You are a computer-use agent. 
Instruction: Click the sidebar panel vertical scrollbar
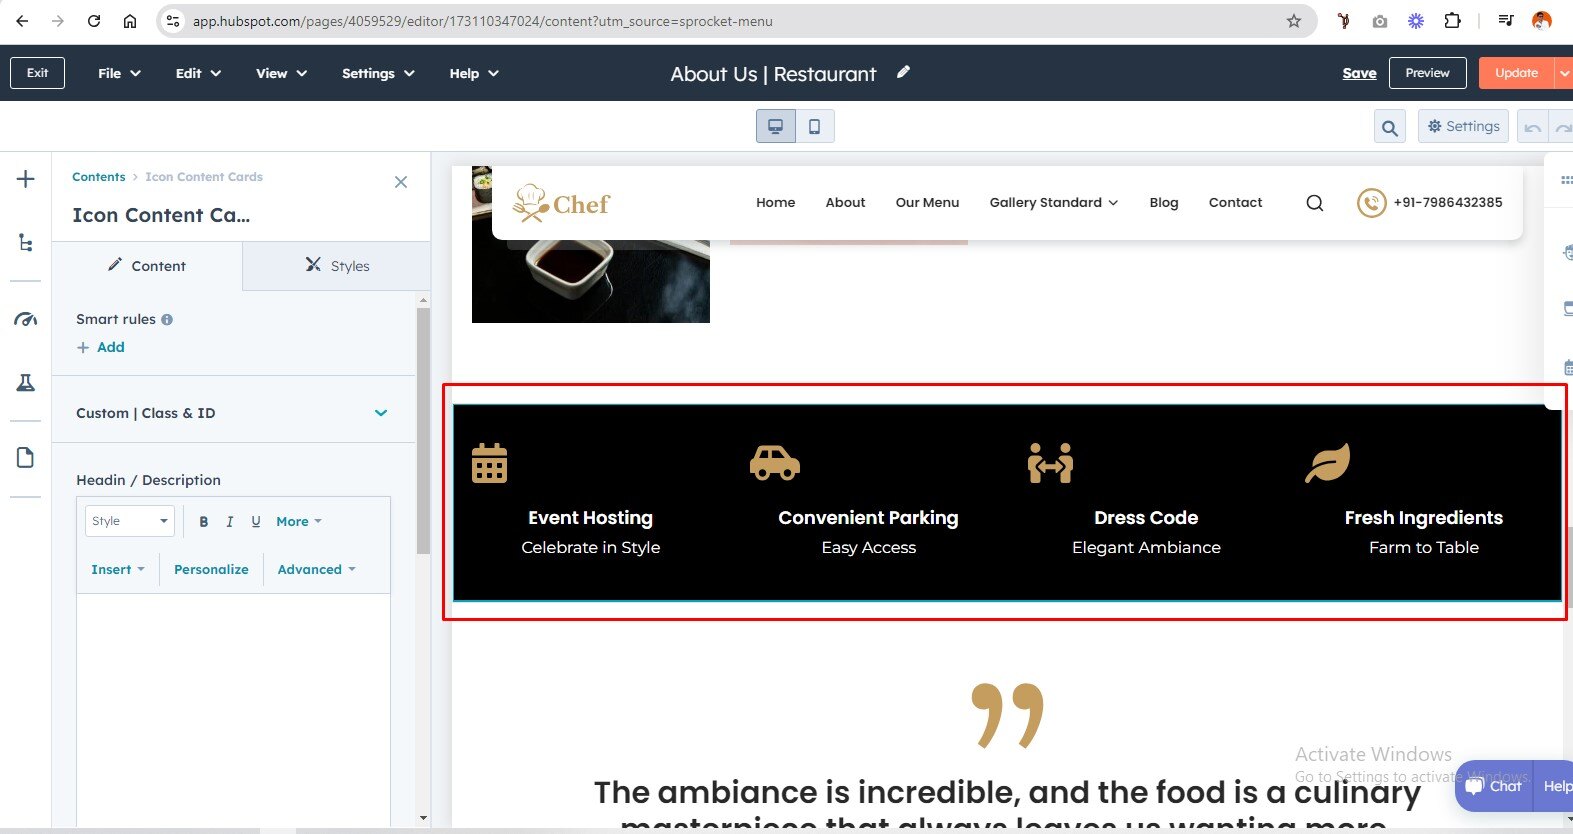click(x=423, y=430)
